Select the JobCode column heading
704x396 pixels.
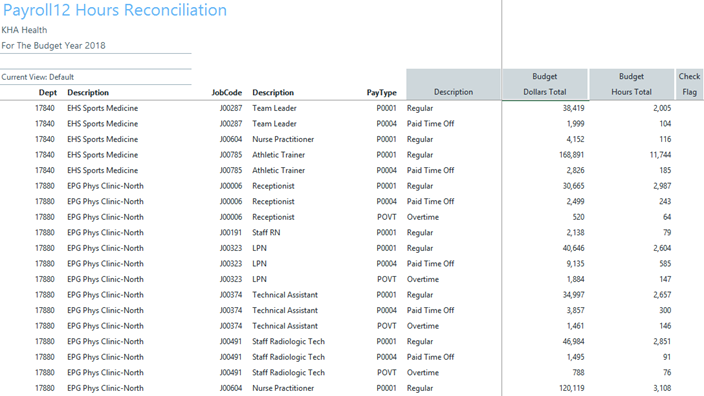click(x=227, y=92)
